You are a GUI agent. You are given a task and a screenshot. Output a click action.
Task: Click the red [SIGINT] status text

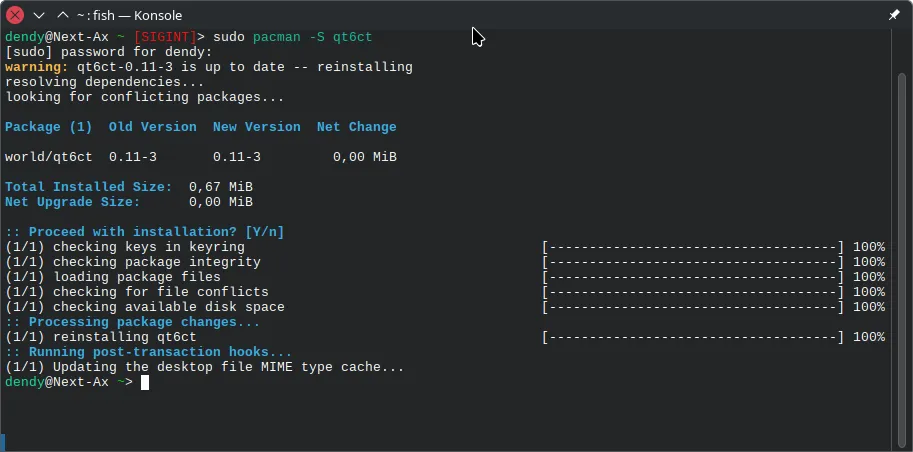[x=165, y=37]
